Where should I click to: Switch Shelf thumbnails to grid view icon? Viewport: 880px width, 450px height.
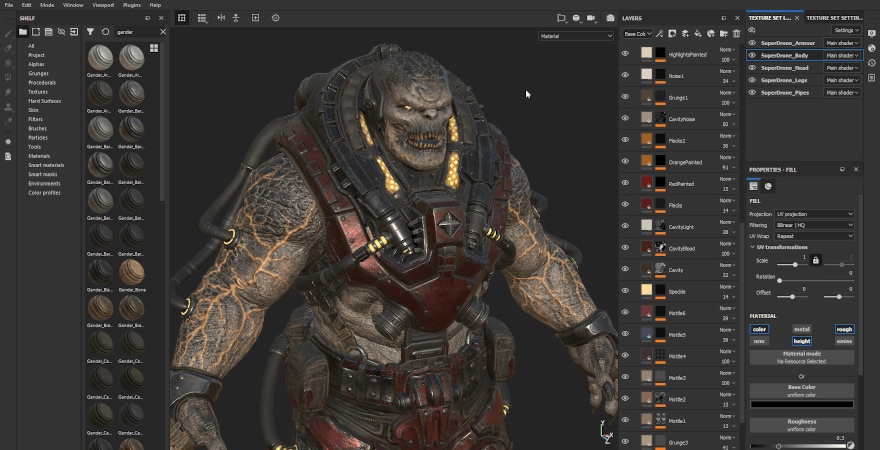pos(154,48)
